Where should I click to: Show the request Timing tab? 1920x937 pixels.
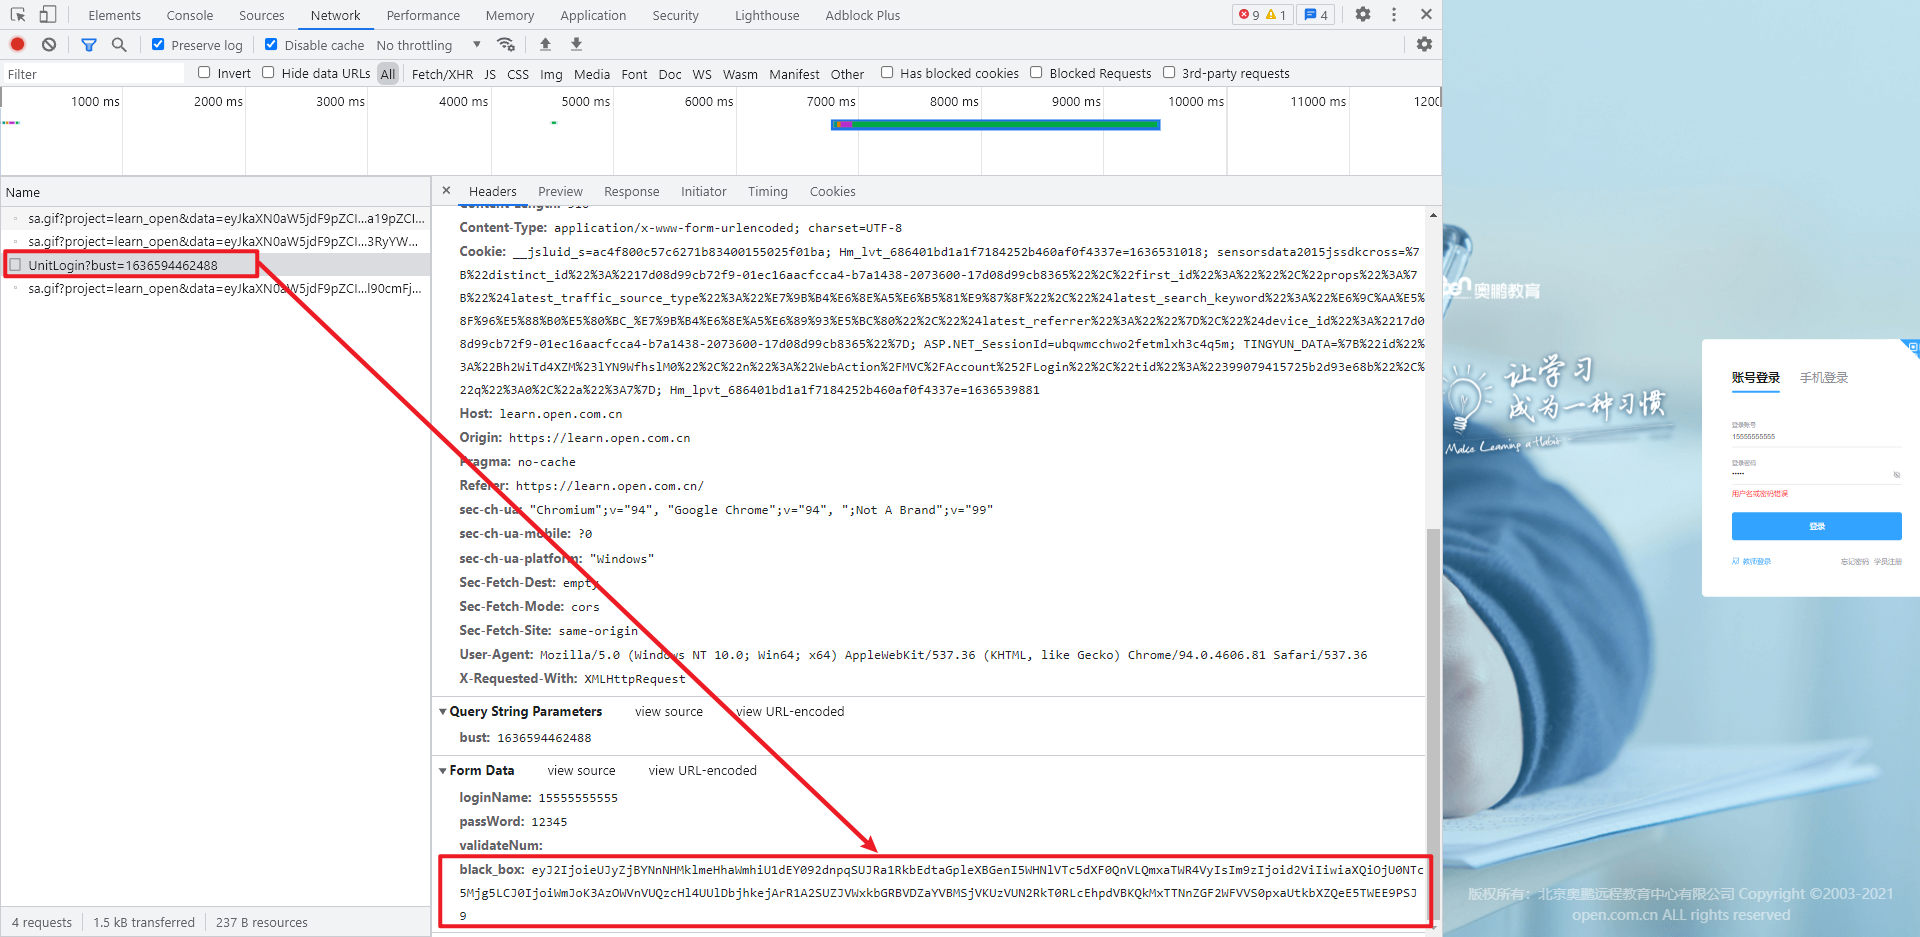tap(768, 192)
